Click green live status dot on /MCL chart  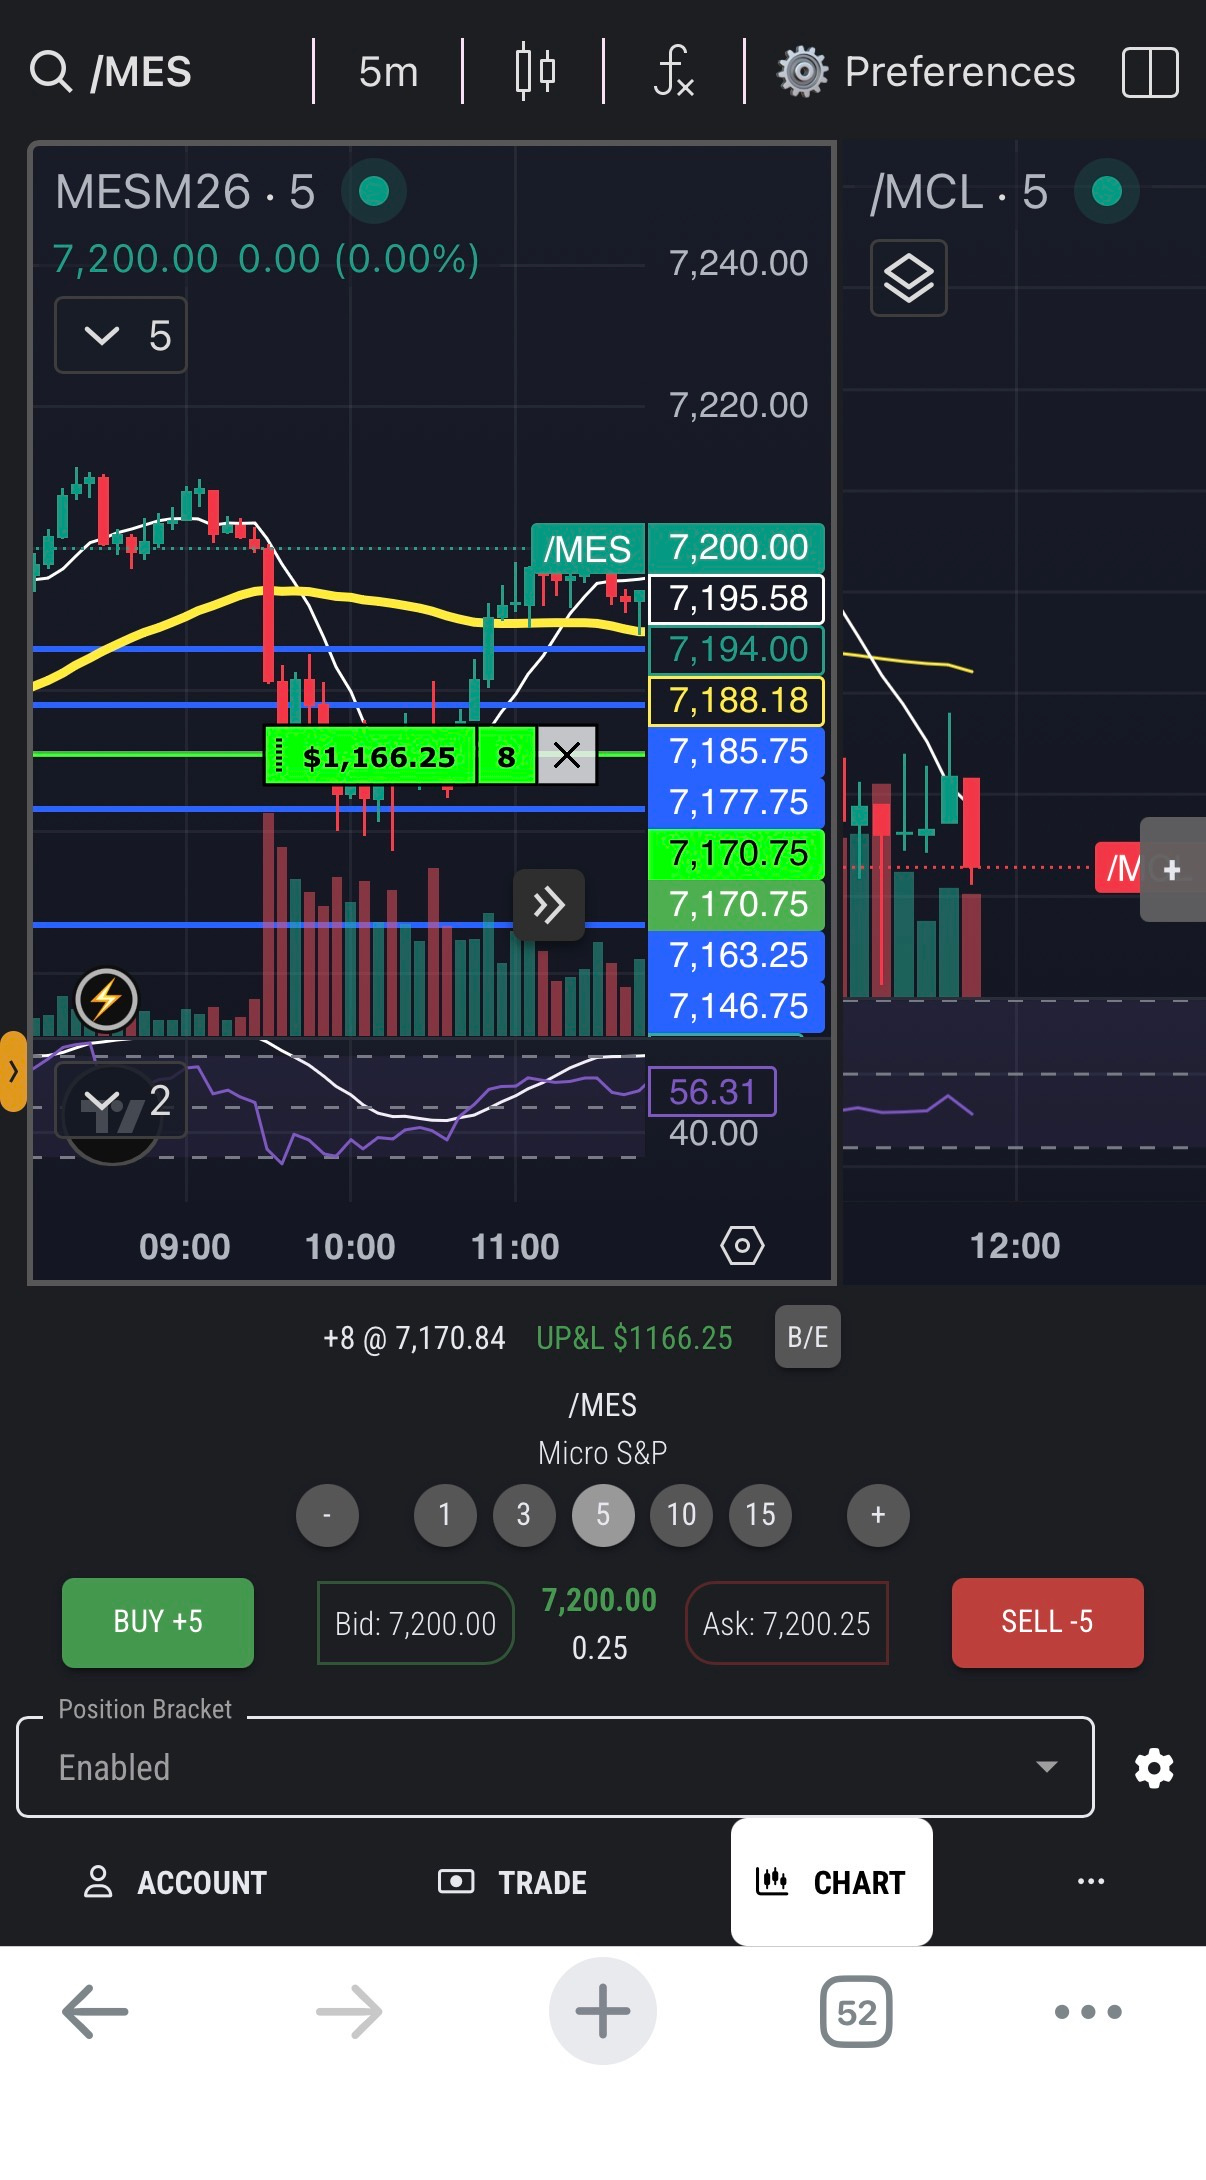[x=1107, y=191]
